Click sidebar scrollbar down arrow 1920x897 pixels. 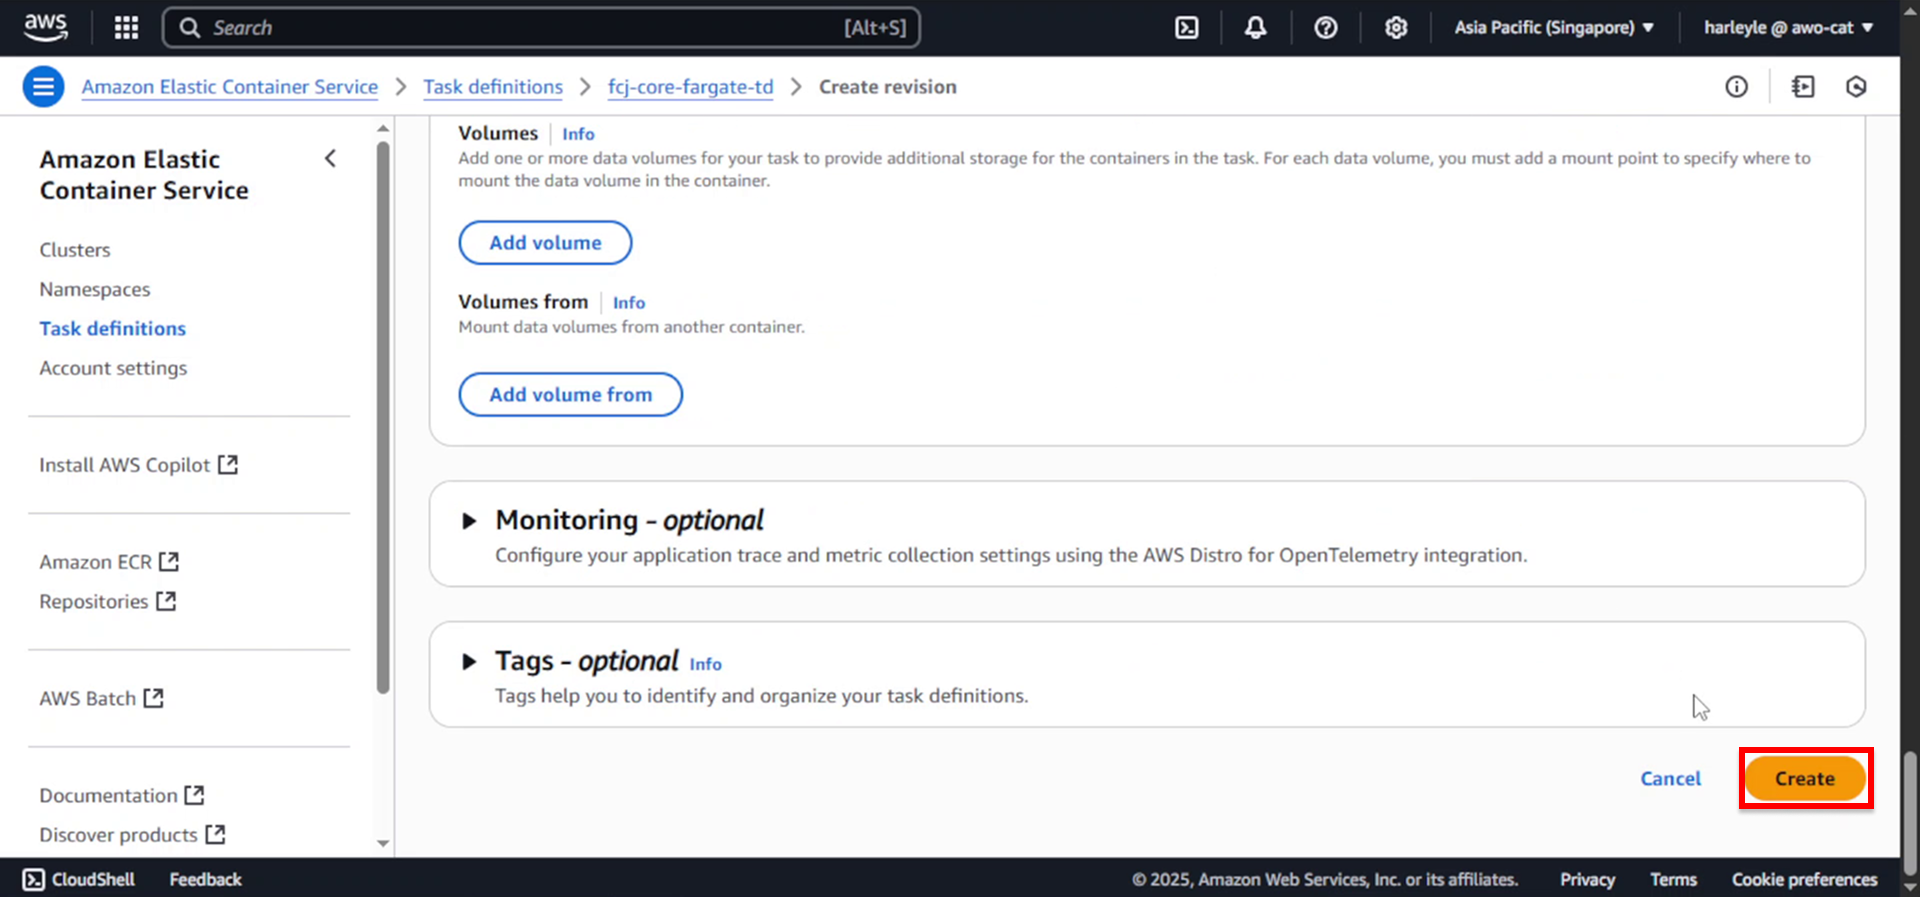click(x=383, y=843)
